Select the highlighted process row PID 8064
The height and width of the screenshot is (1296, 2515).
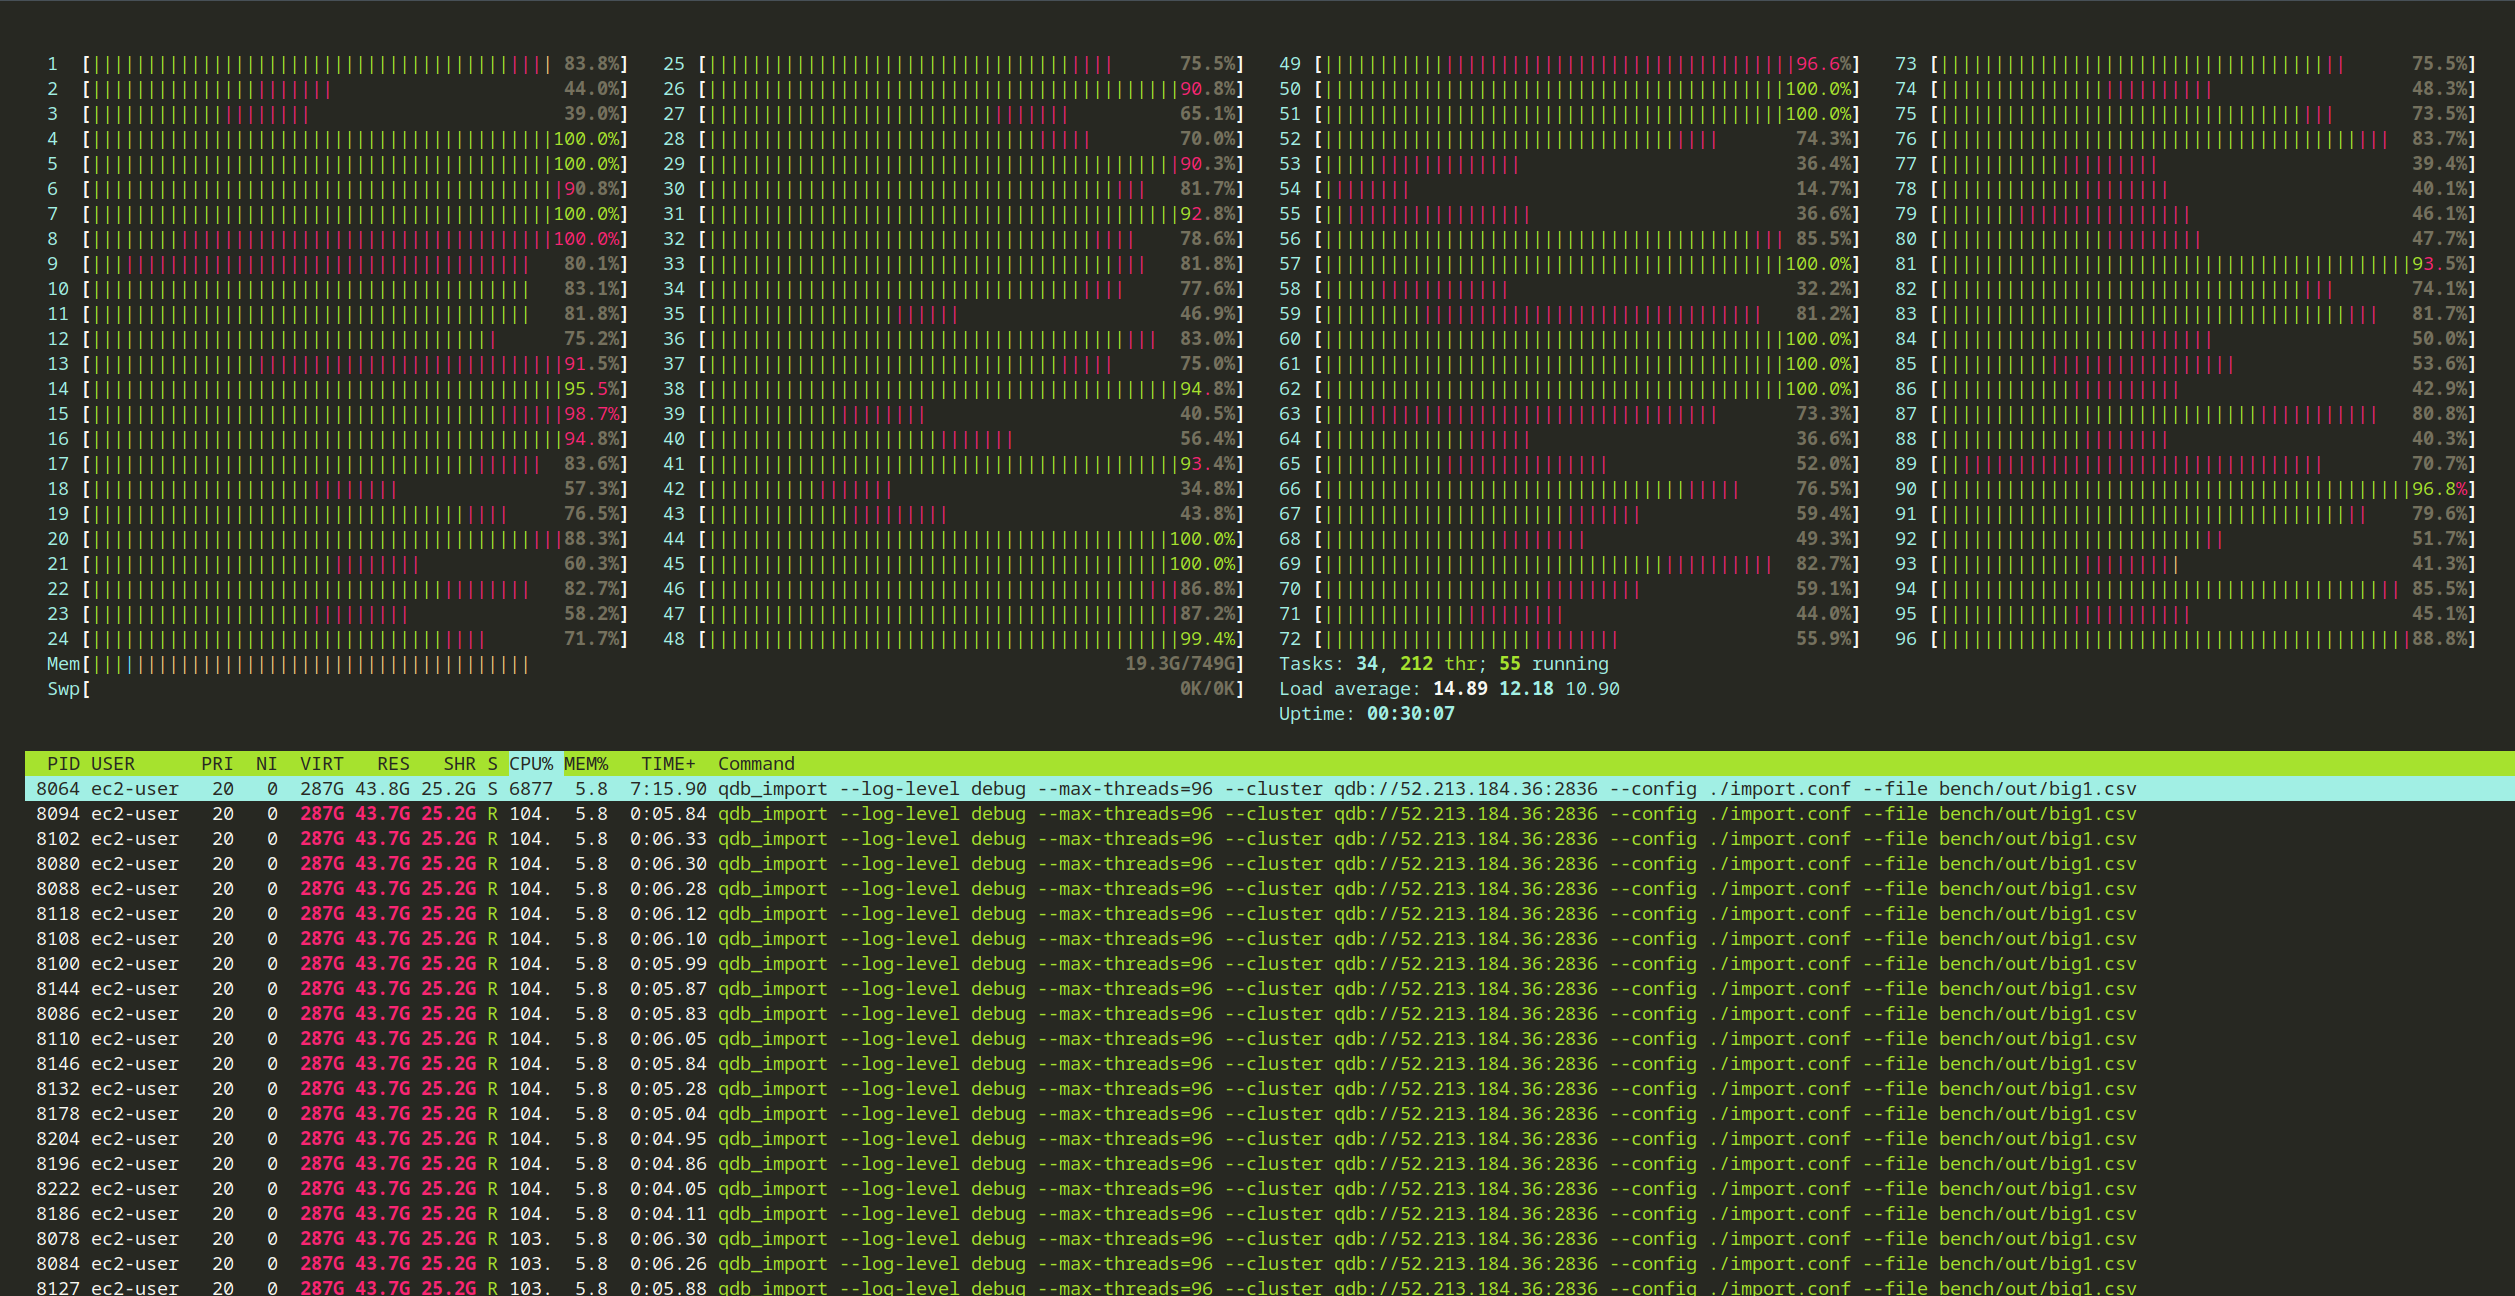click(1270, 789)
